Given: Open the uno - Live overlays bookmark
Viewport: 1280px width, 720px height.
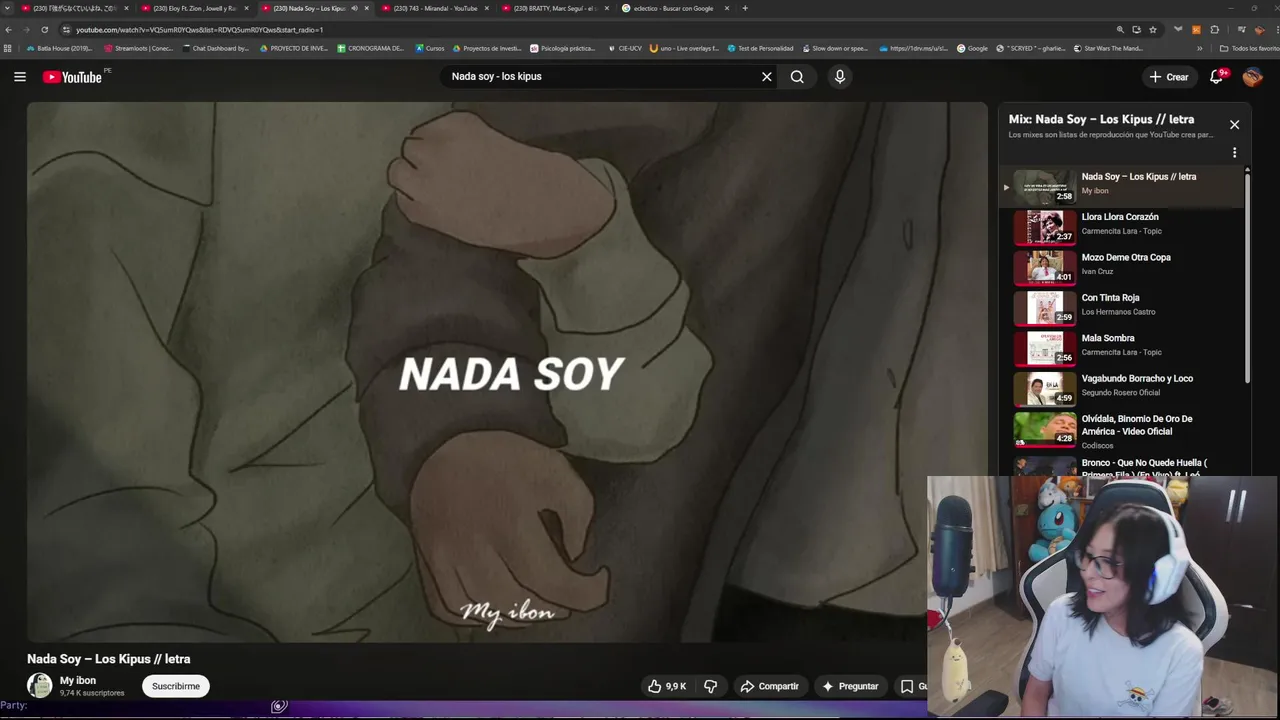Looking at the screenshot, I should tap(684, 48).
